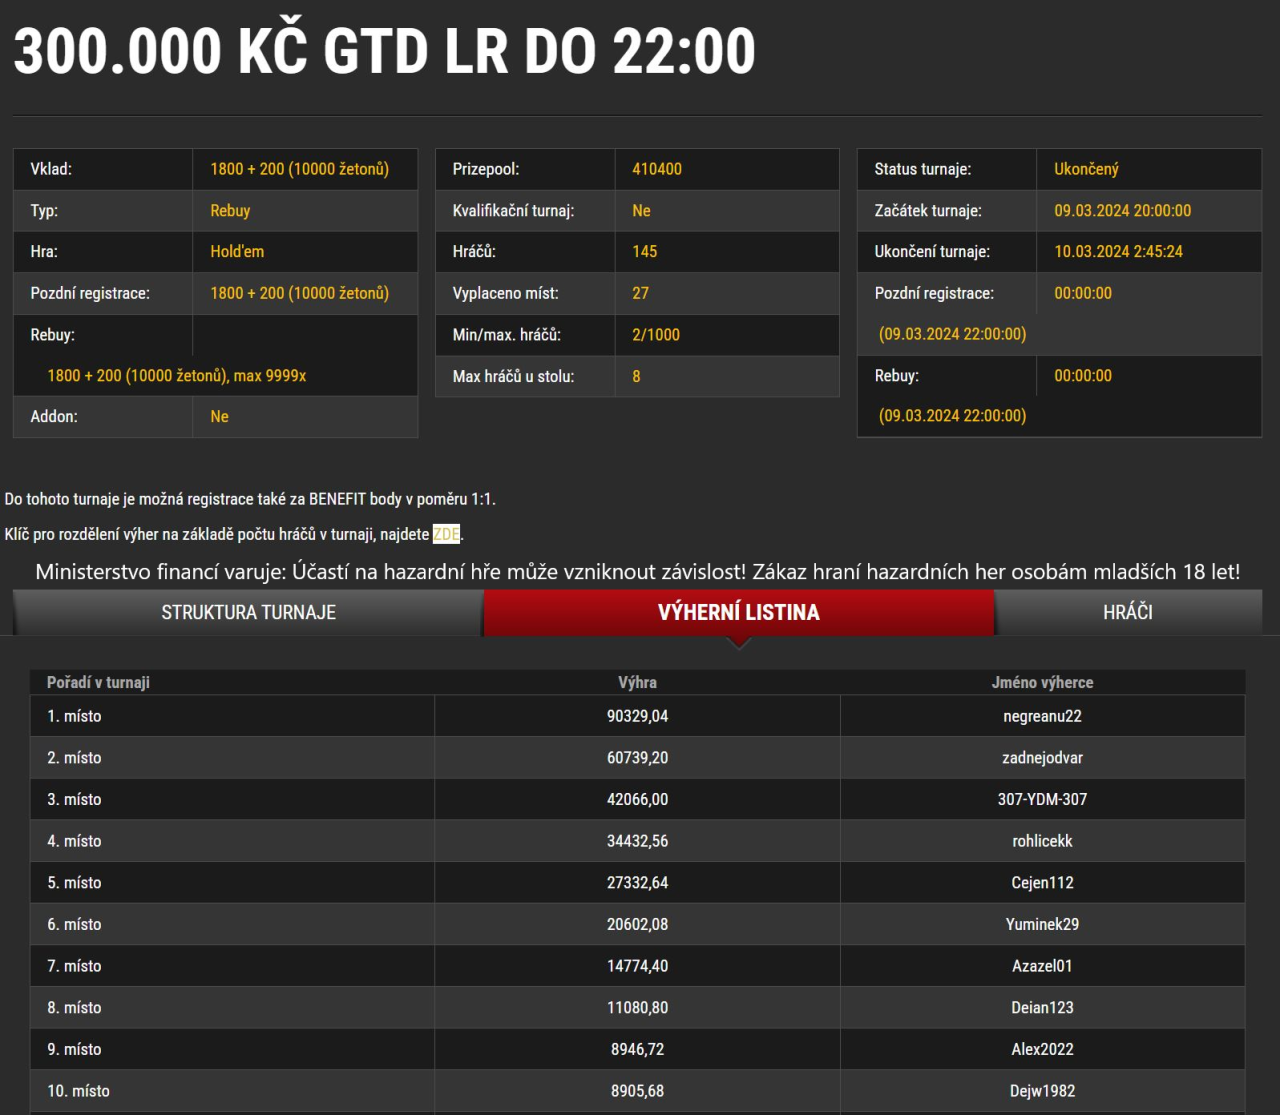Click winner name rohlicekk
This screenshot has height=1115, width=1280.
point(1042,841)
